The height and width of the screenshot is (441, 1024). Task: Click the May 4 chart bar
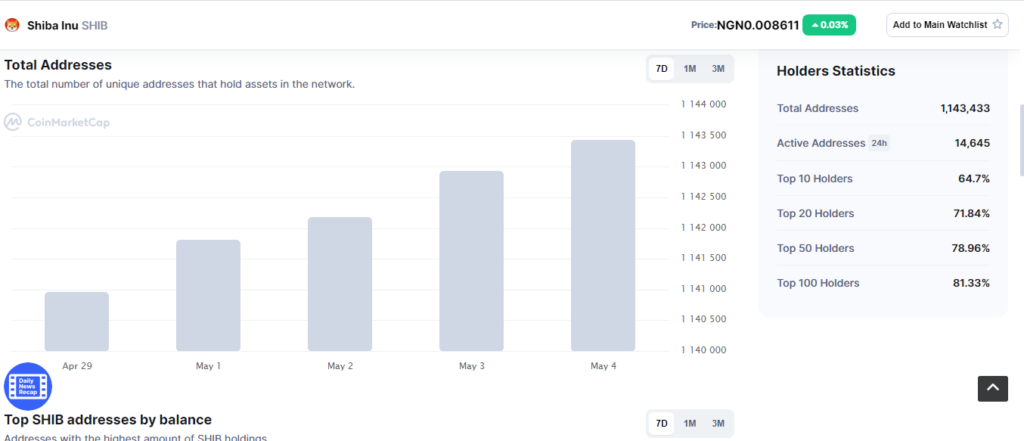603,246
